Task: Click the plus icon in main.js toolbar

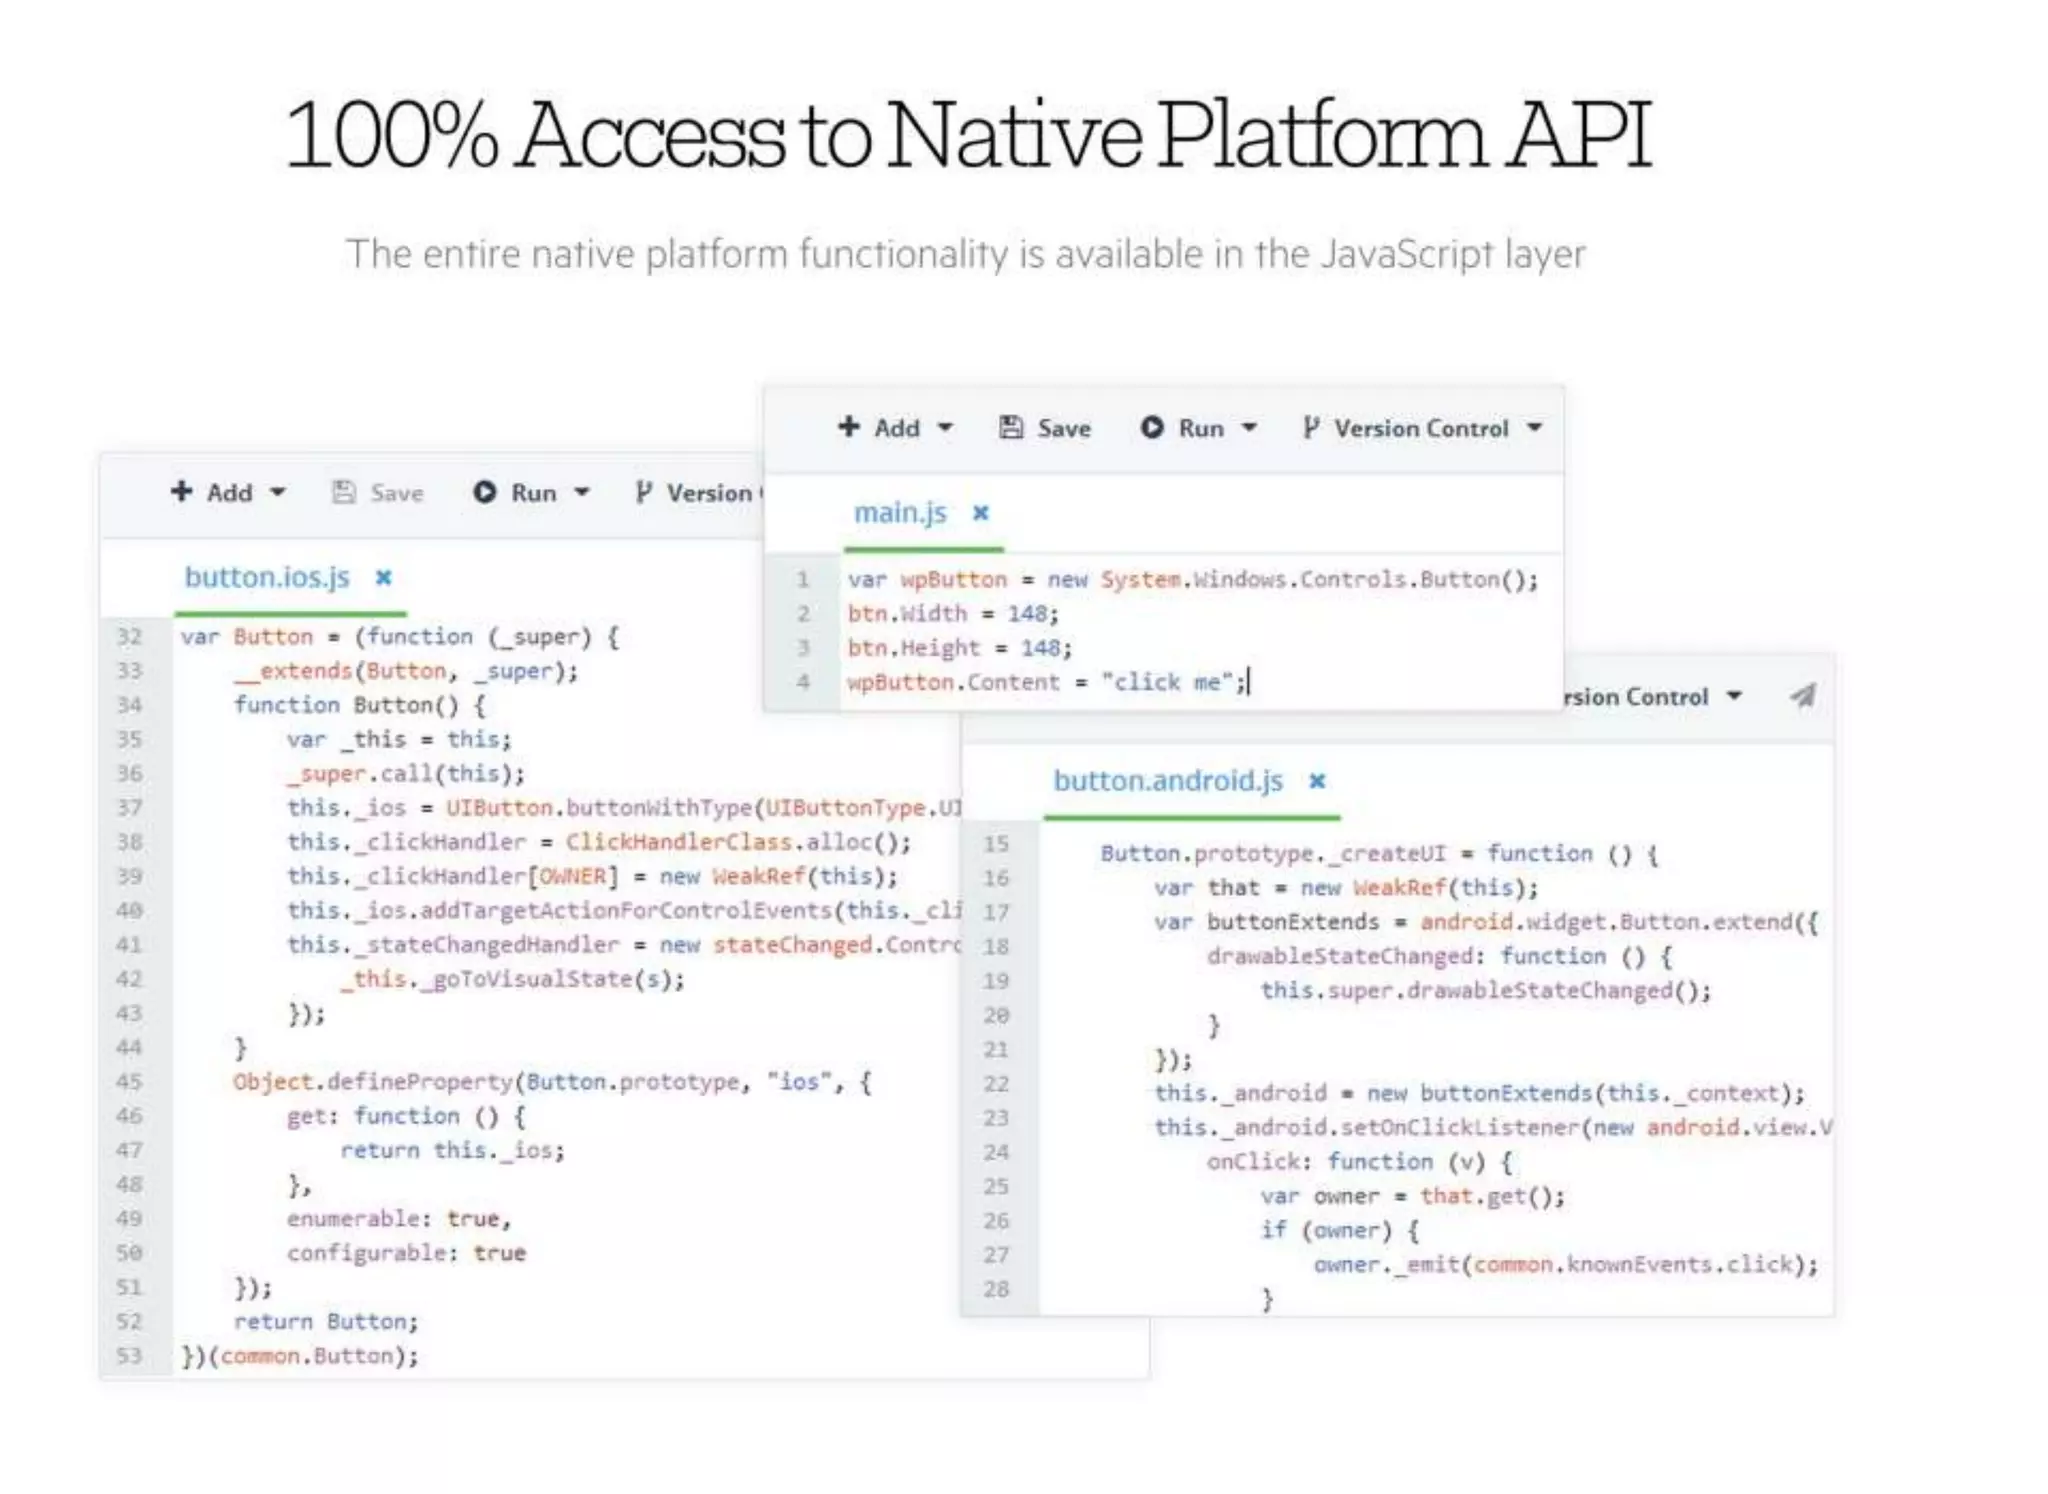Action: tap(848, 427)
